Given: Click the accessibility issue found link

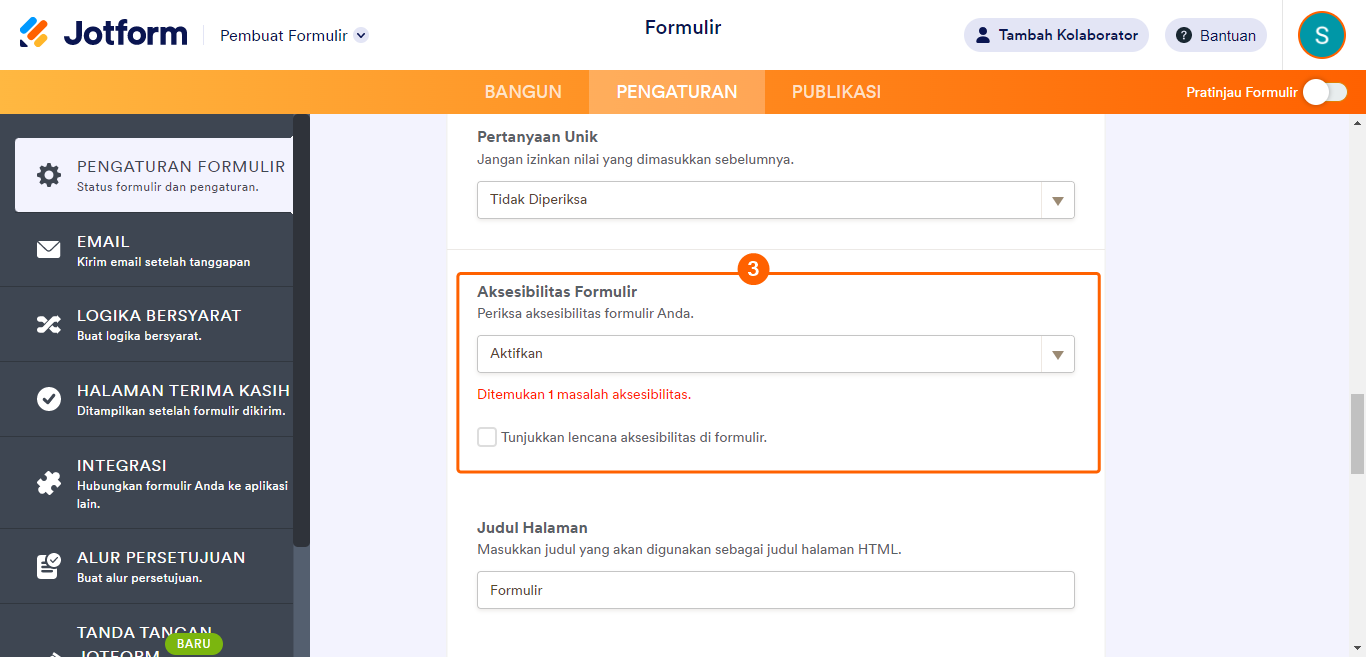Looking at the screenshot, I should [584, 395].
